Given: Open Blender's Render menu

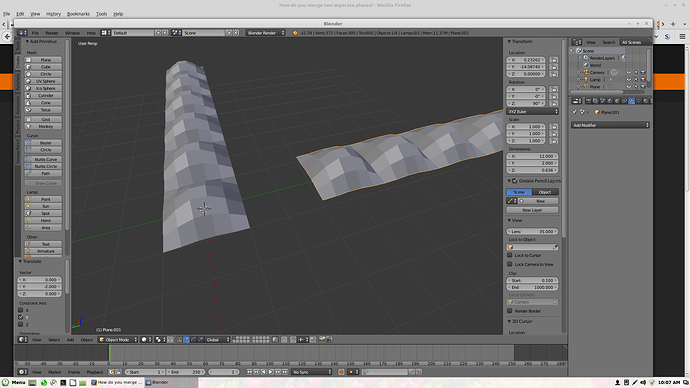Looking at the screenshot, I should tap(51, 33).
